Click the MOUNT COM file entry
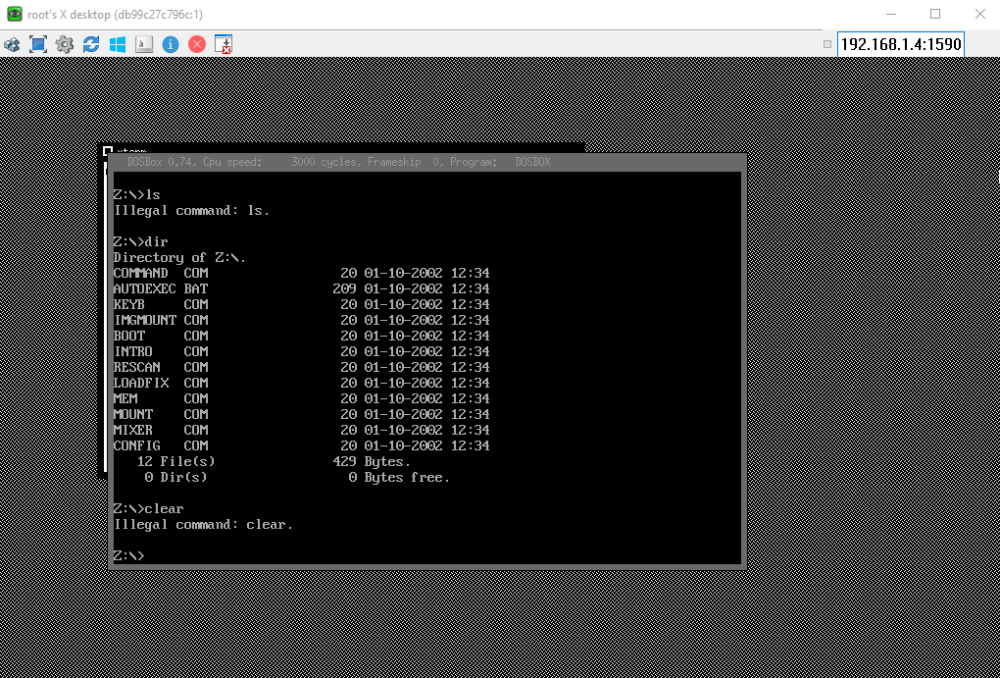This screenshot has height=678, width=1000. pos(302,415)
